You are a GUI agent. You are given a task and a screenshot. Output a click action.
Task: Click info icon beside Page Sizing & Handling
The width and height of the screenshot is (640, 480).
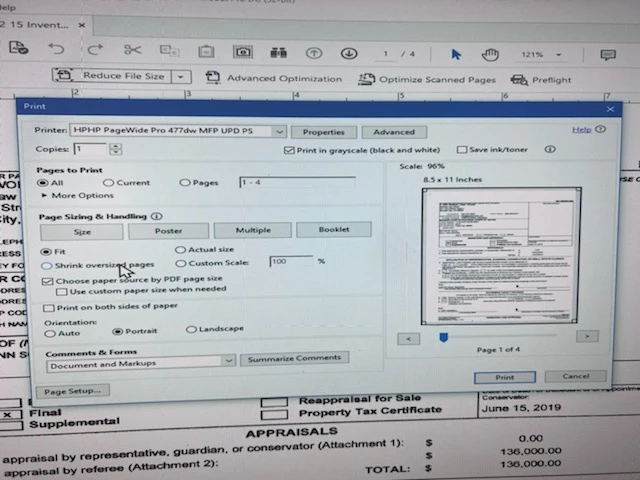tap(157, 216)
